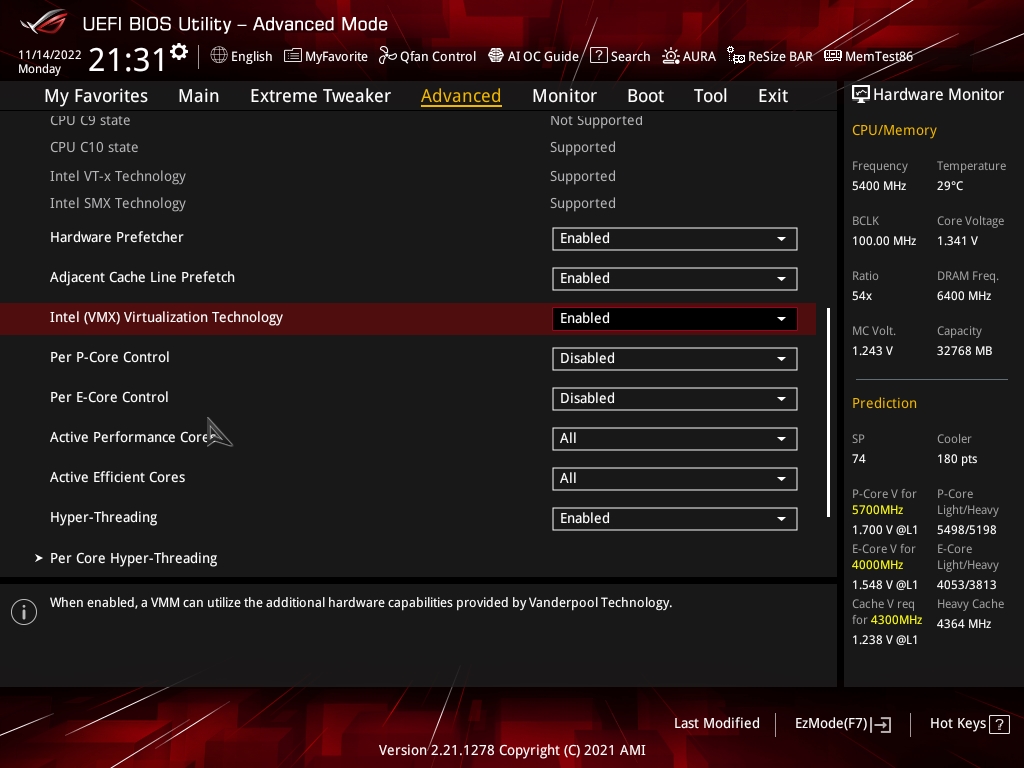Click the 180 pts Cooler value
The image size is (1024, 768).
(957, 459)
